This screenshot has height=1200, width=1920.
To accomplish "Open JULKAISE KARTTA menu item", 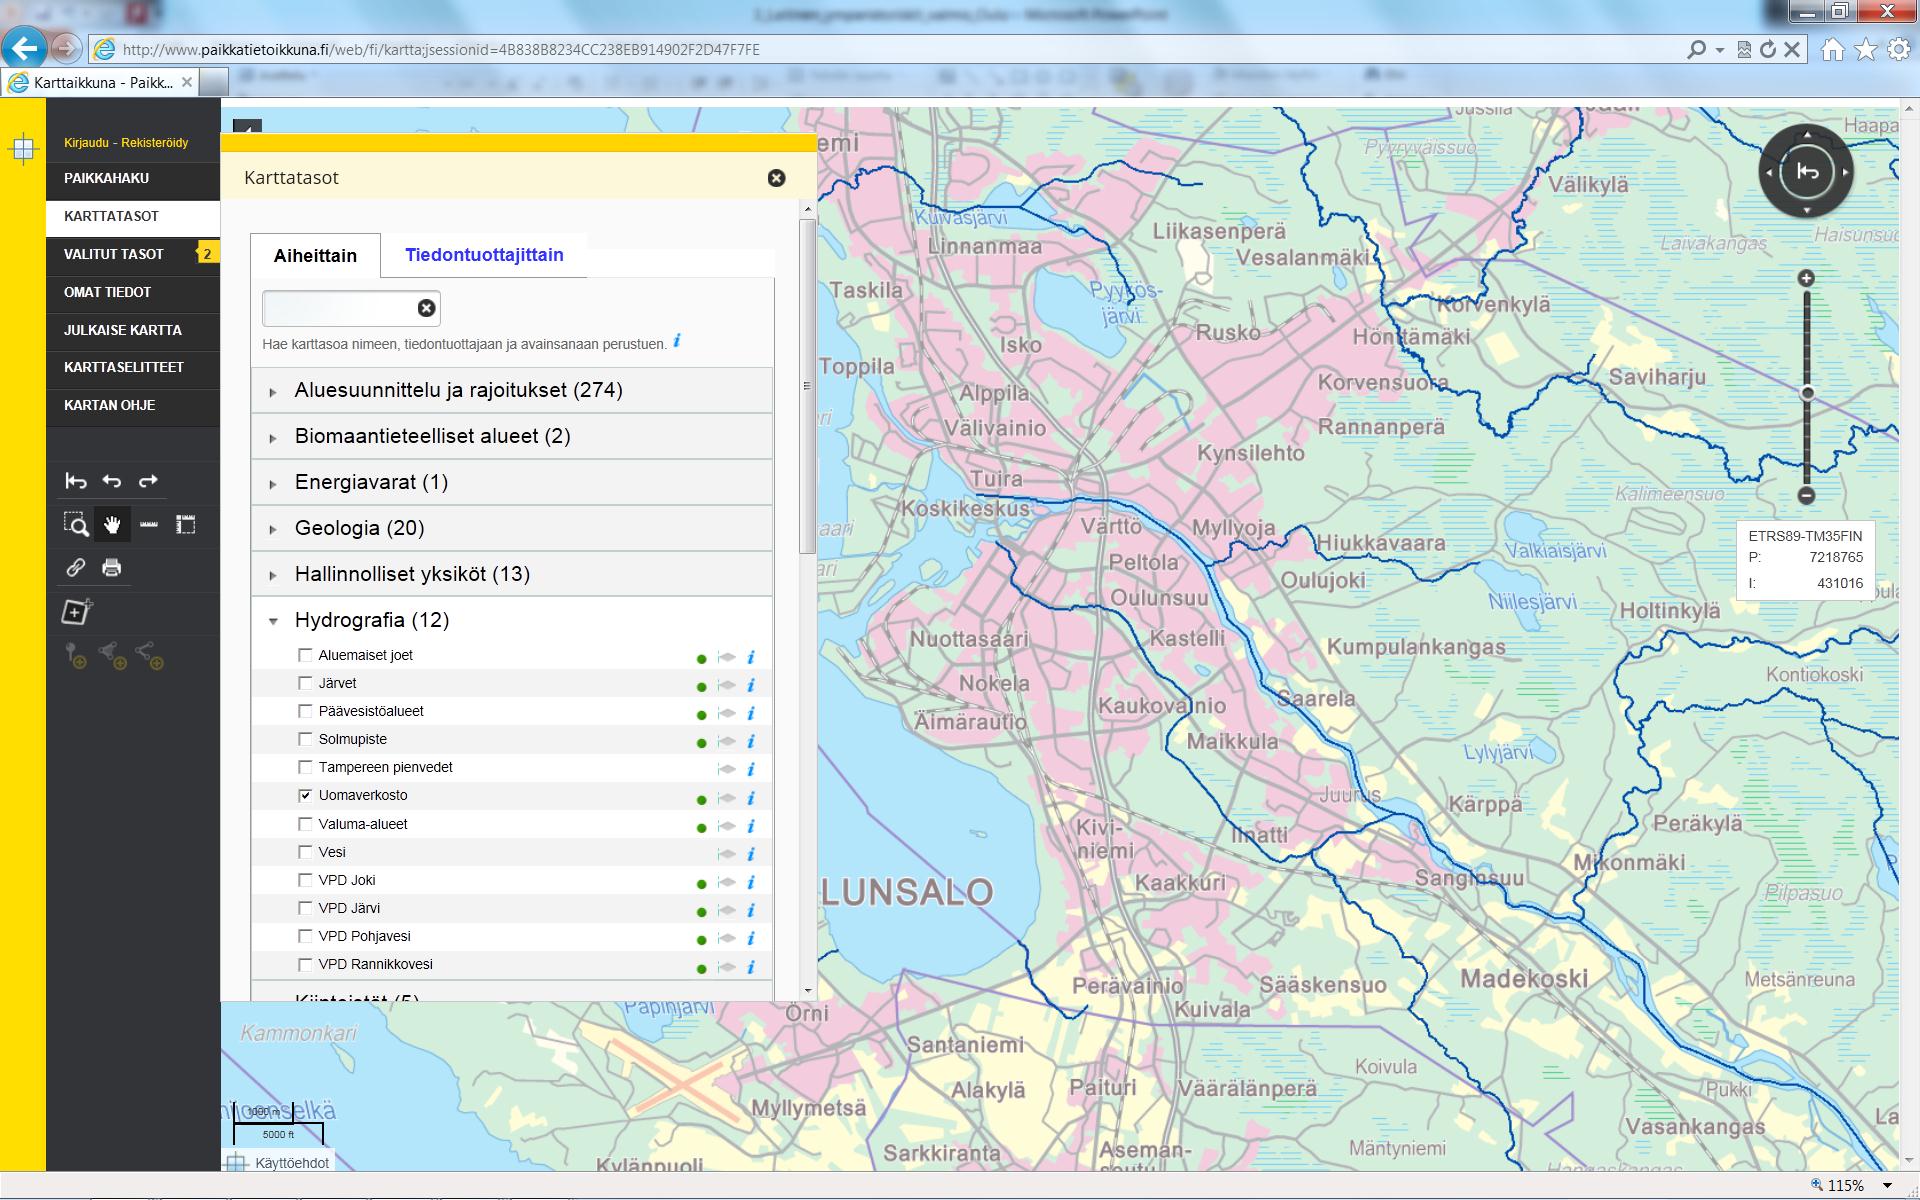I will point(133,330).
